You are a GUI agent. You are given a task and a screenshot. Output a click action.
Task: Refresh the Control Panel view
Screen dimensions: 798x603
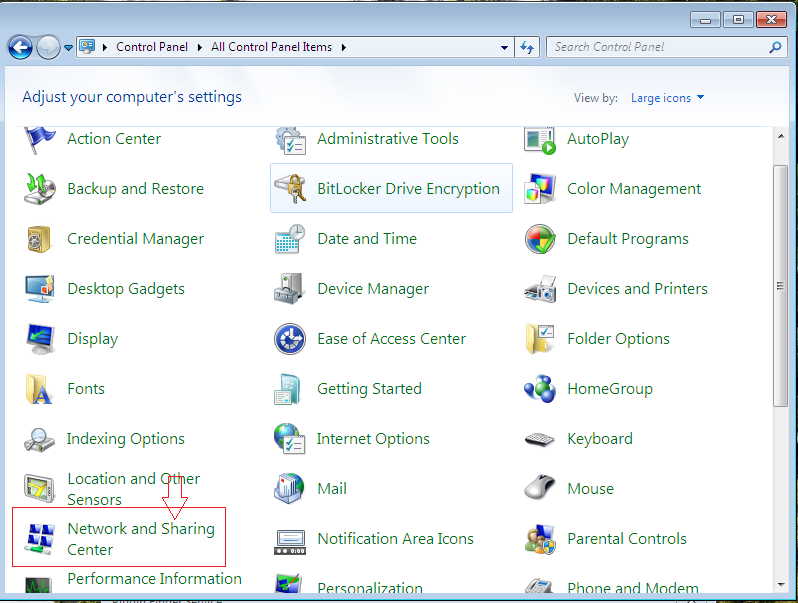tap(527, 47)
